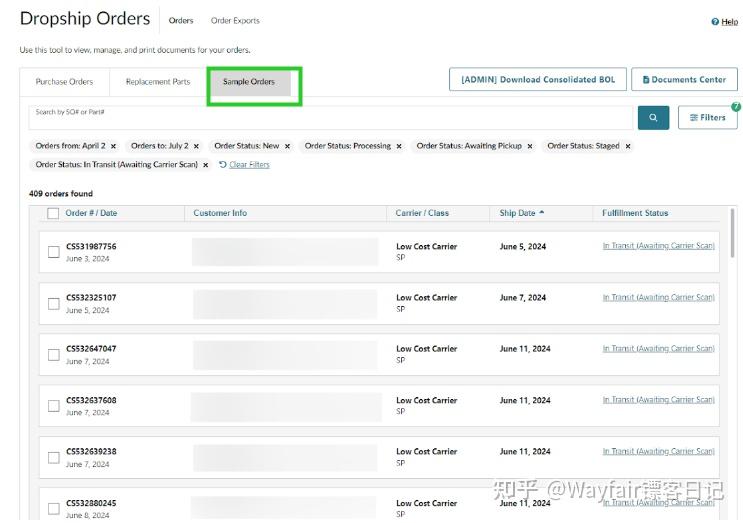Select checkbox for order CS532637608
The width and height of the screenshot is (743, 523).
click(x=54, y=406)
